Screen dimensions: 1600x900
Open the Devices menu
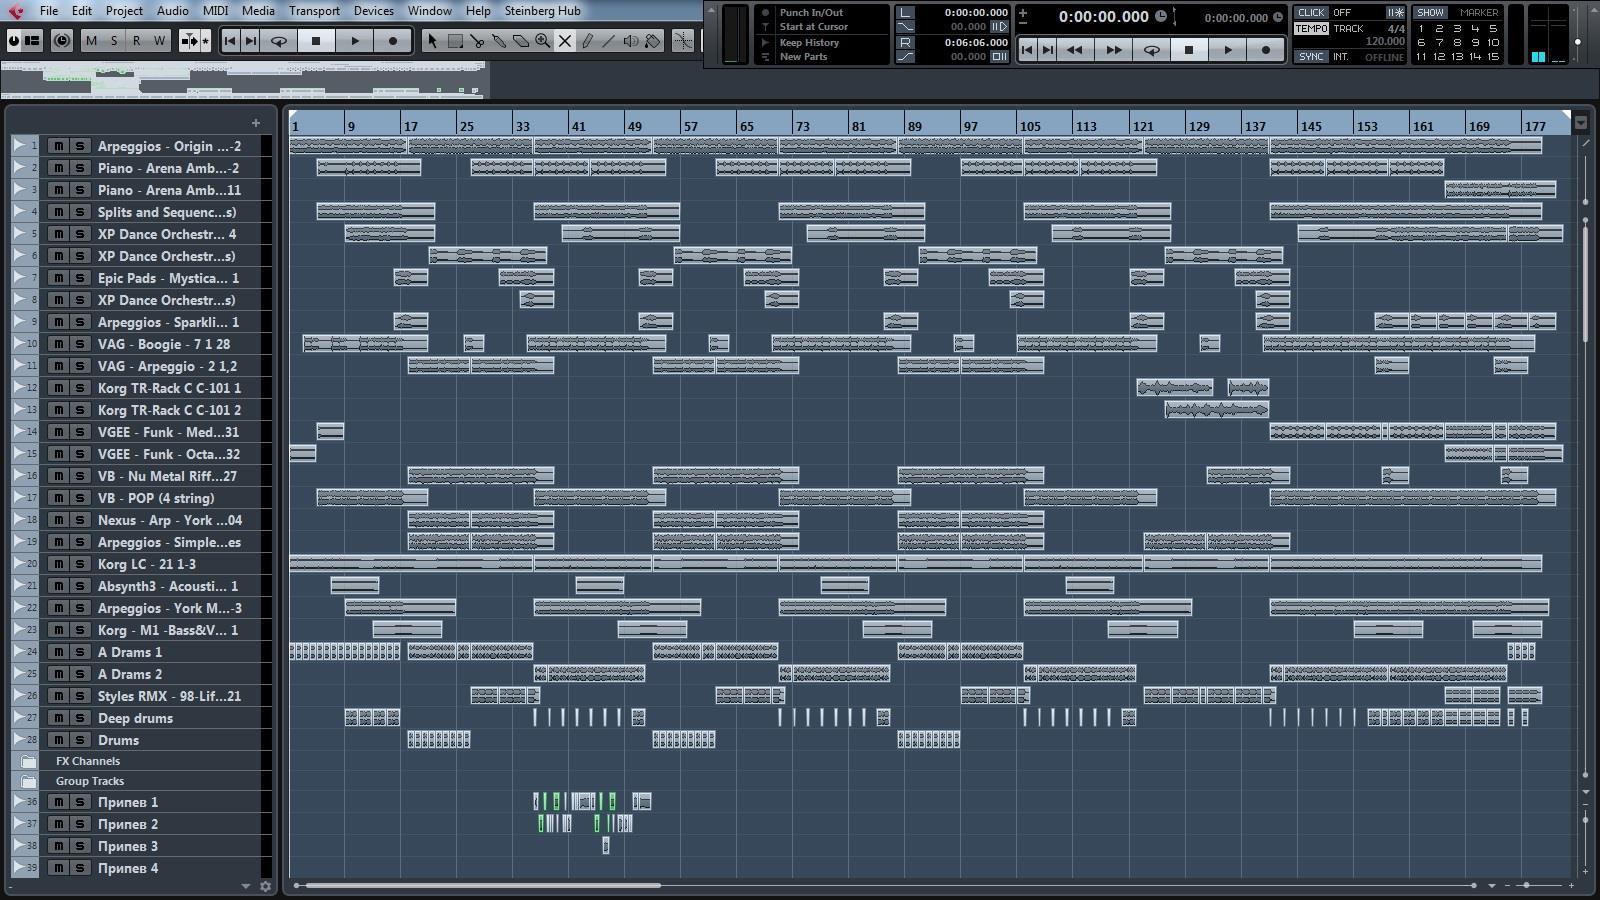(x=373, y=11)
